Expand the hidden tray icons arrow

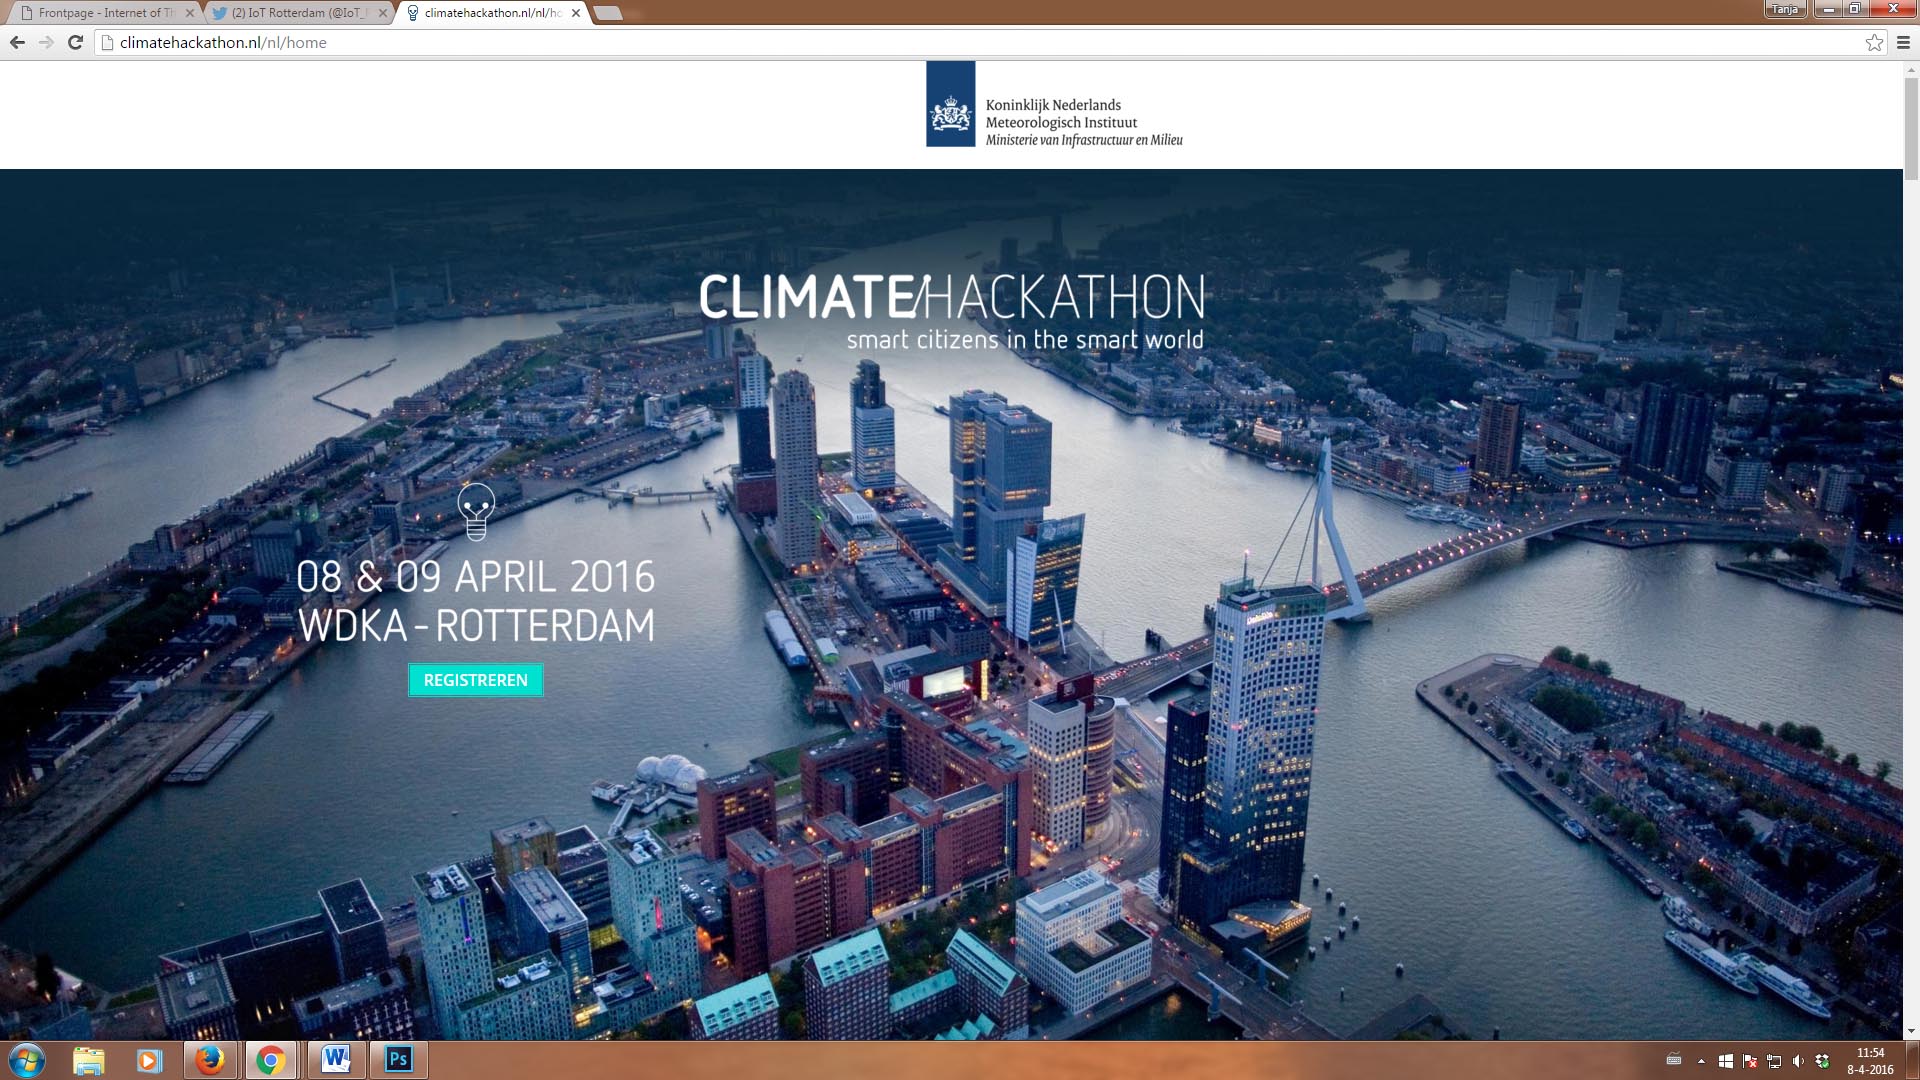coord(1701,1061)
